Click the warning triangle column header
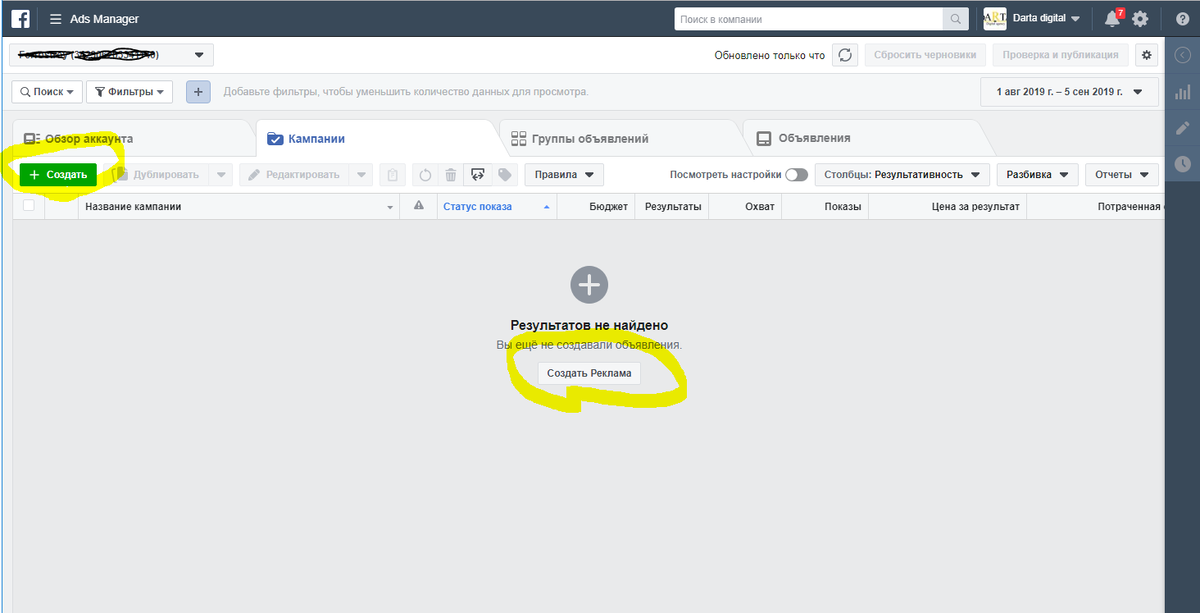Viewport: 1200px width, 613px height. coord(419,206)
